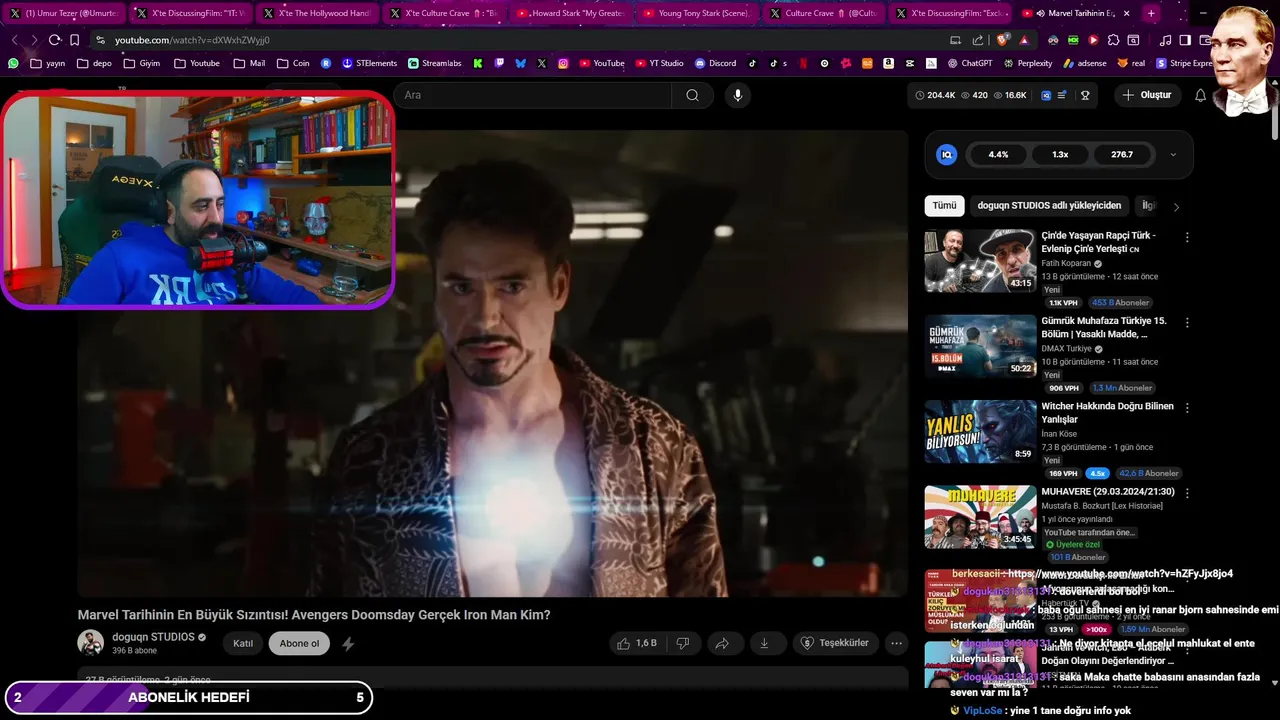Open the ChatGPT bookmark

[968, 63]
